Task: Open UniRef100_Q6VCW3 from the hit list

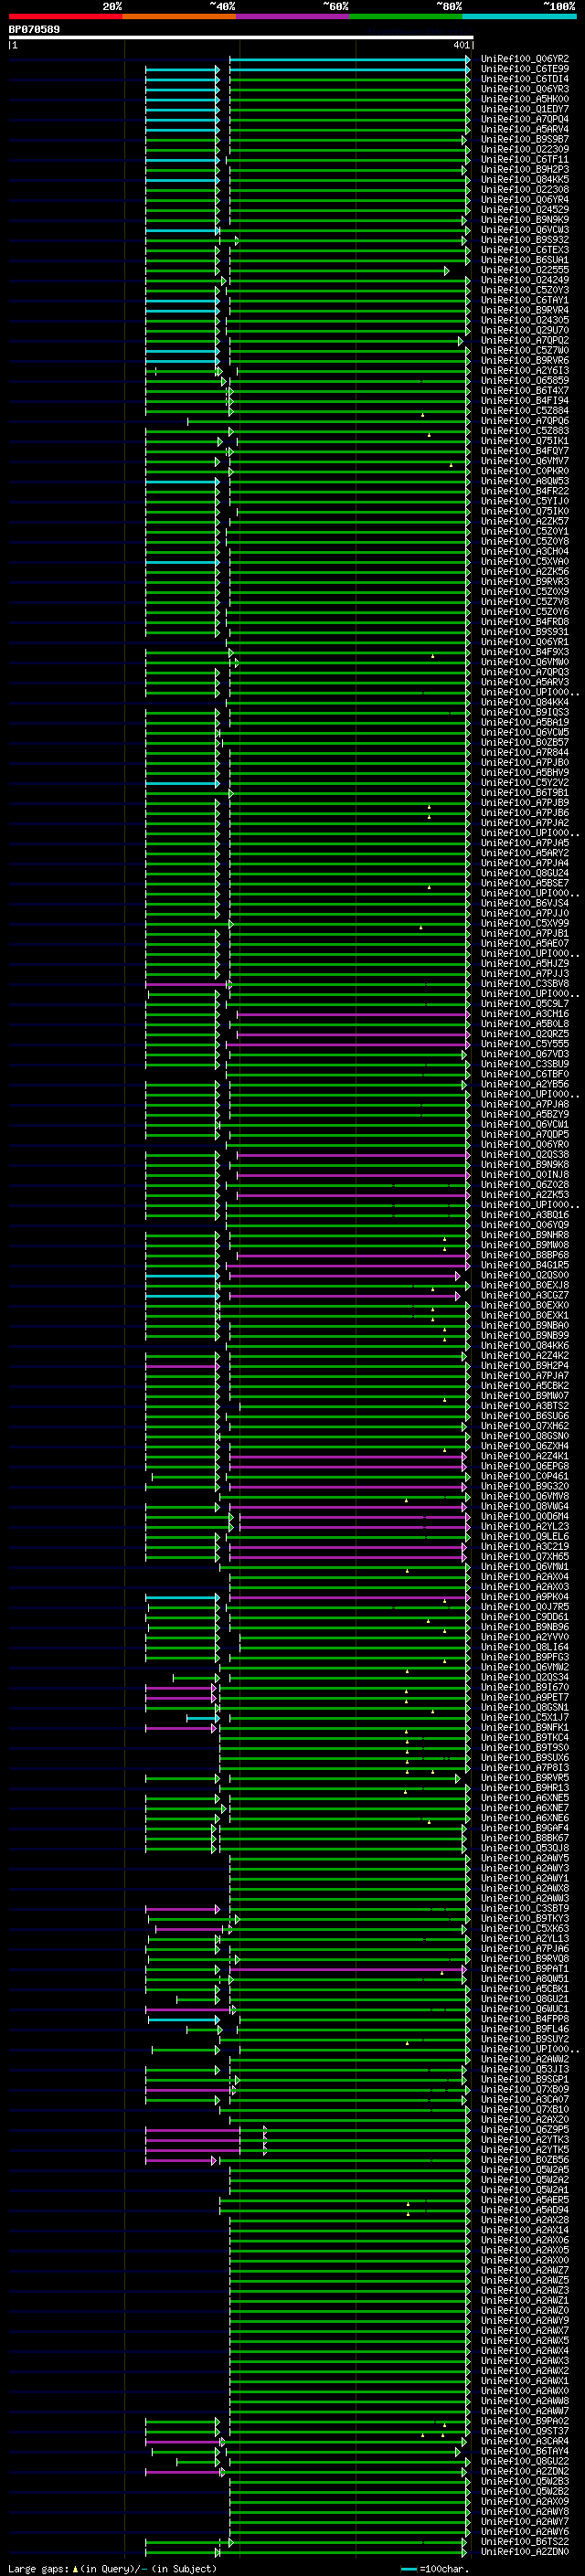Action: 525,230
